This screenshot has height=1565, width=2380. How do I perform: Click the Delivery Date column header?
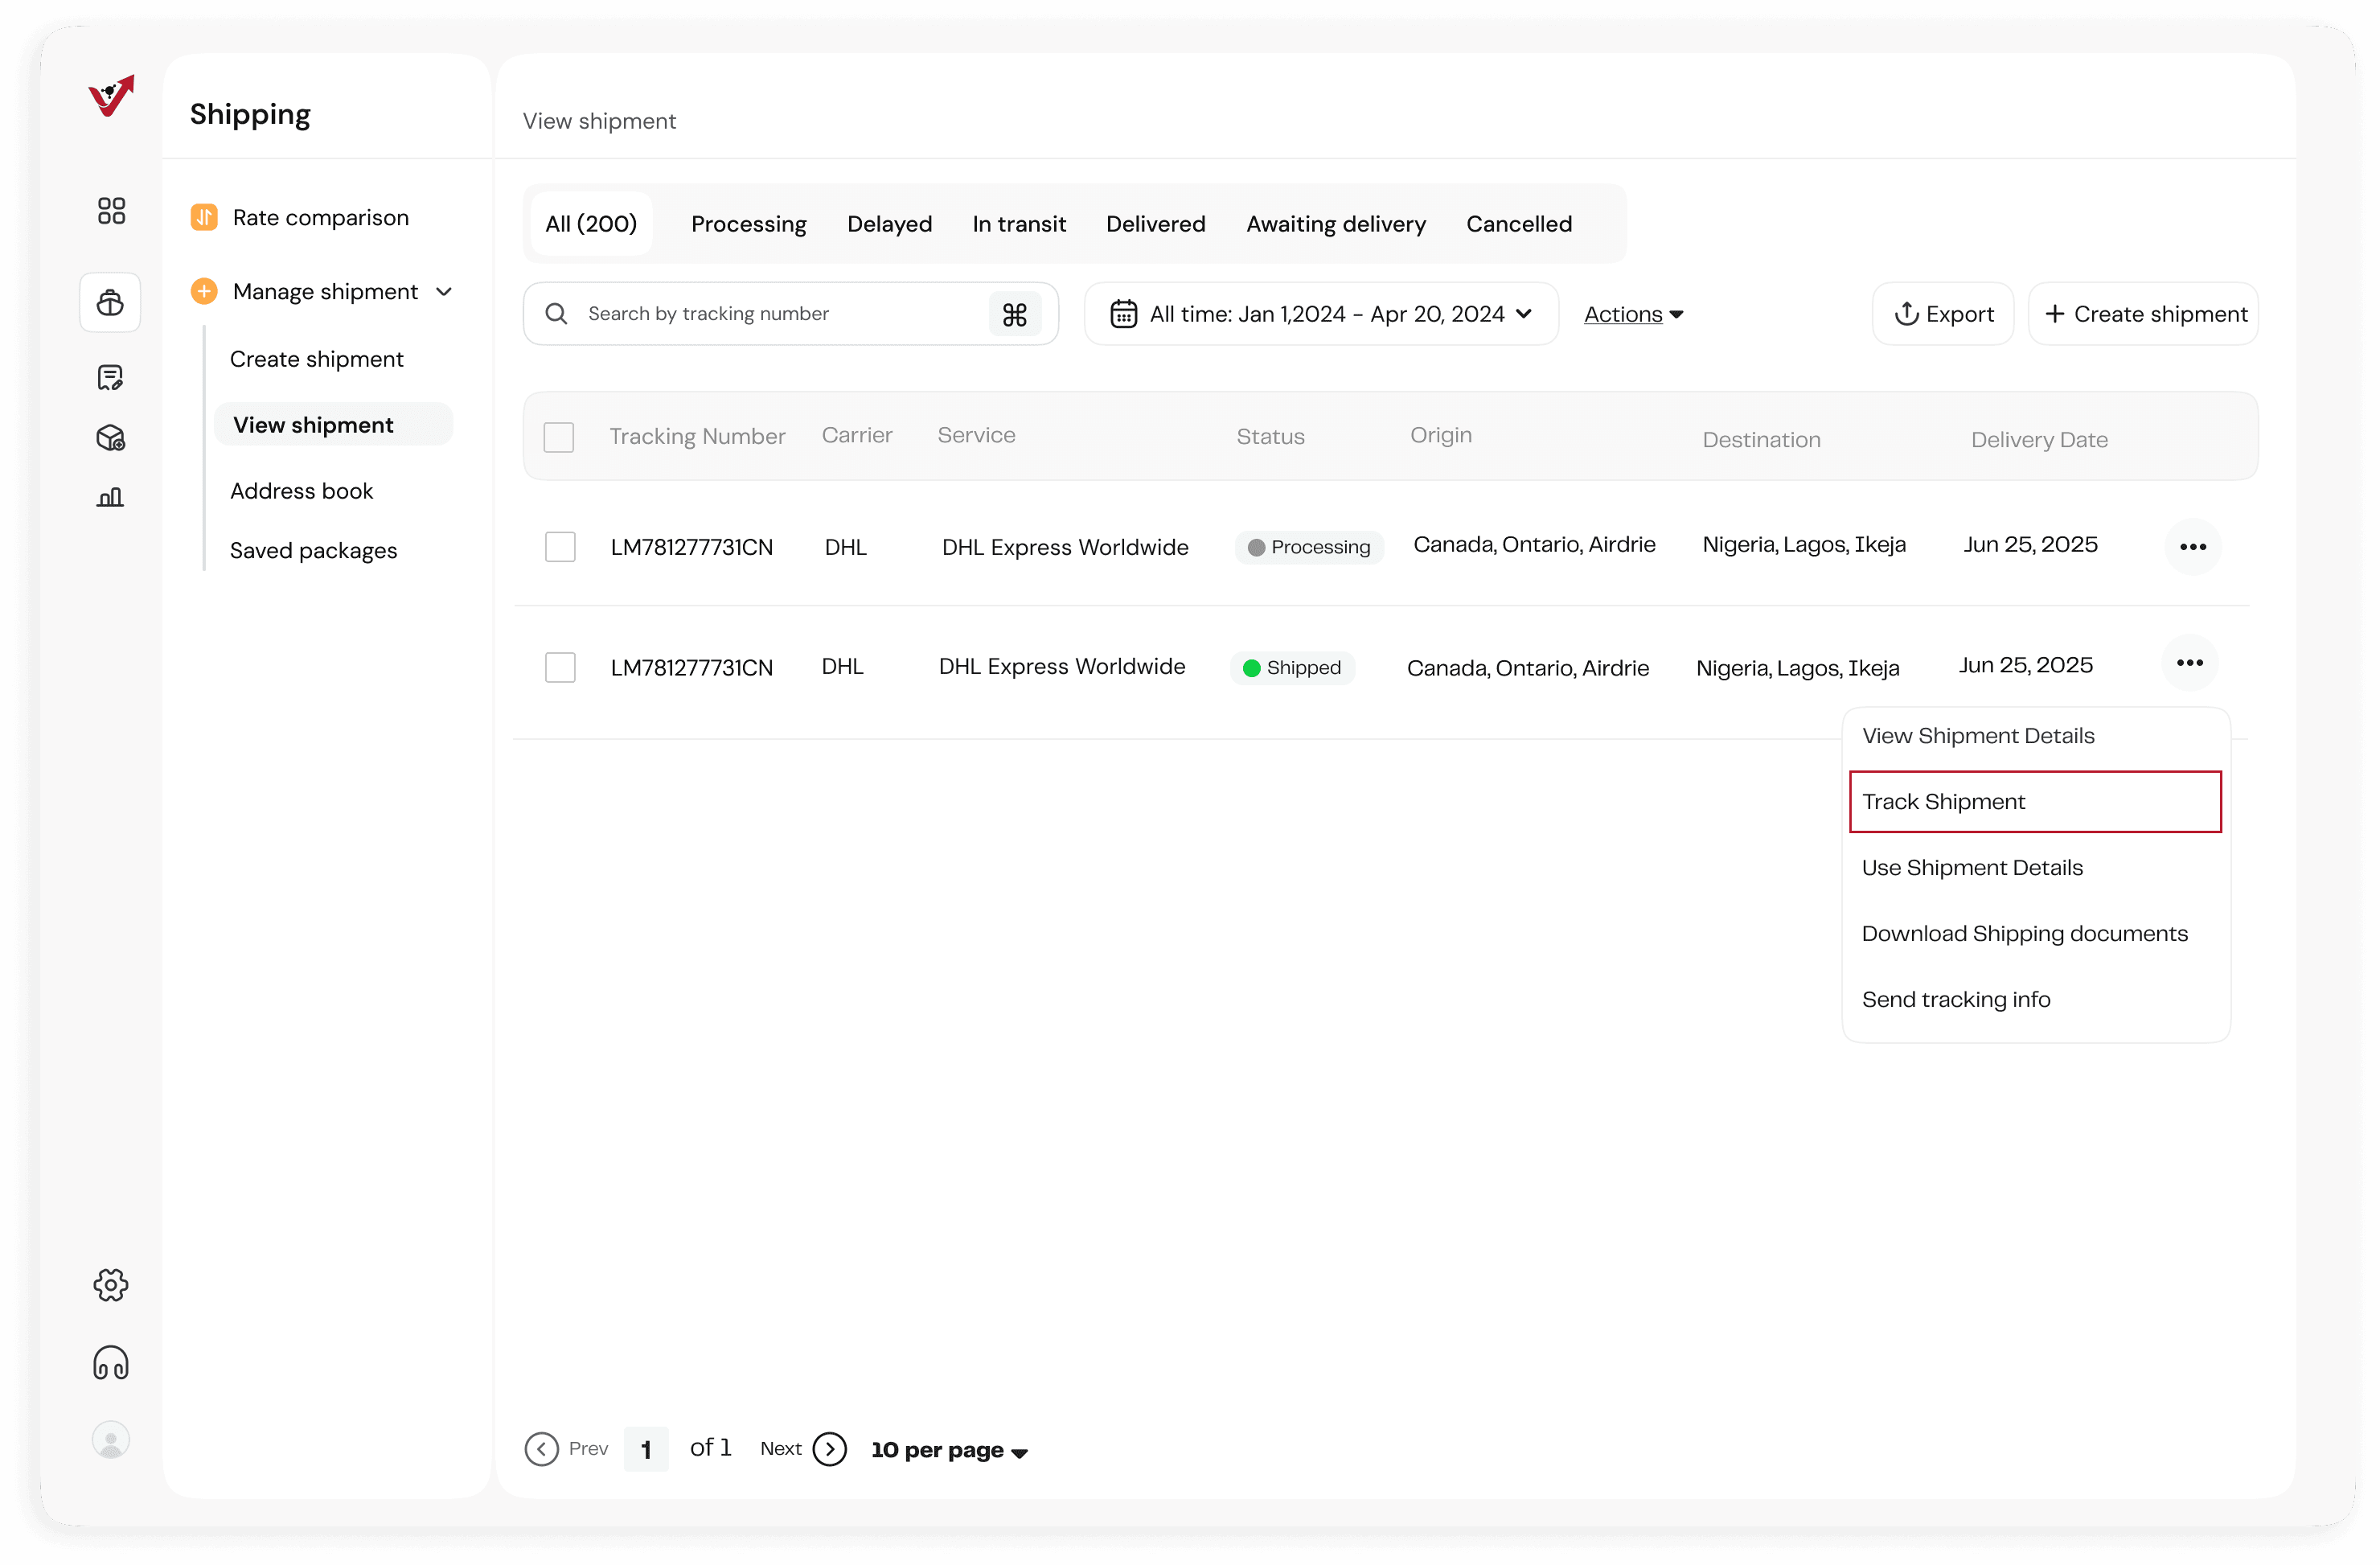2039,440
